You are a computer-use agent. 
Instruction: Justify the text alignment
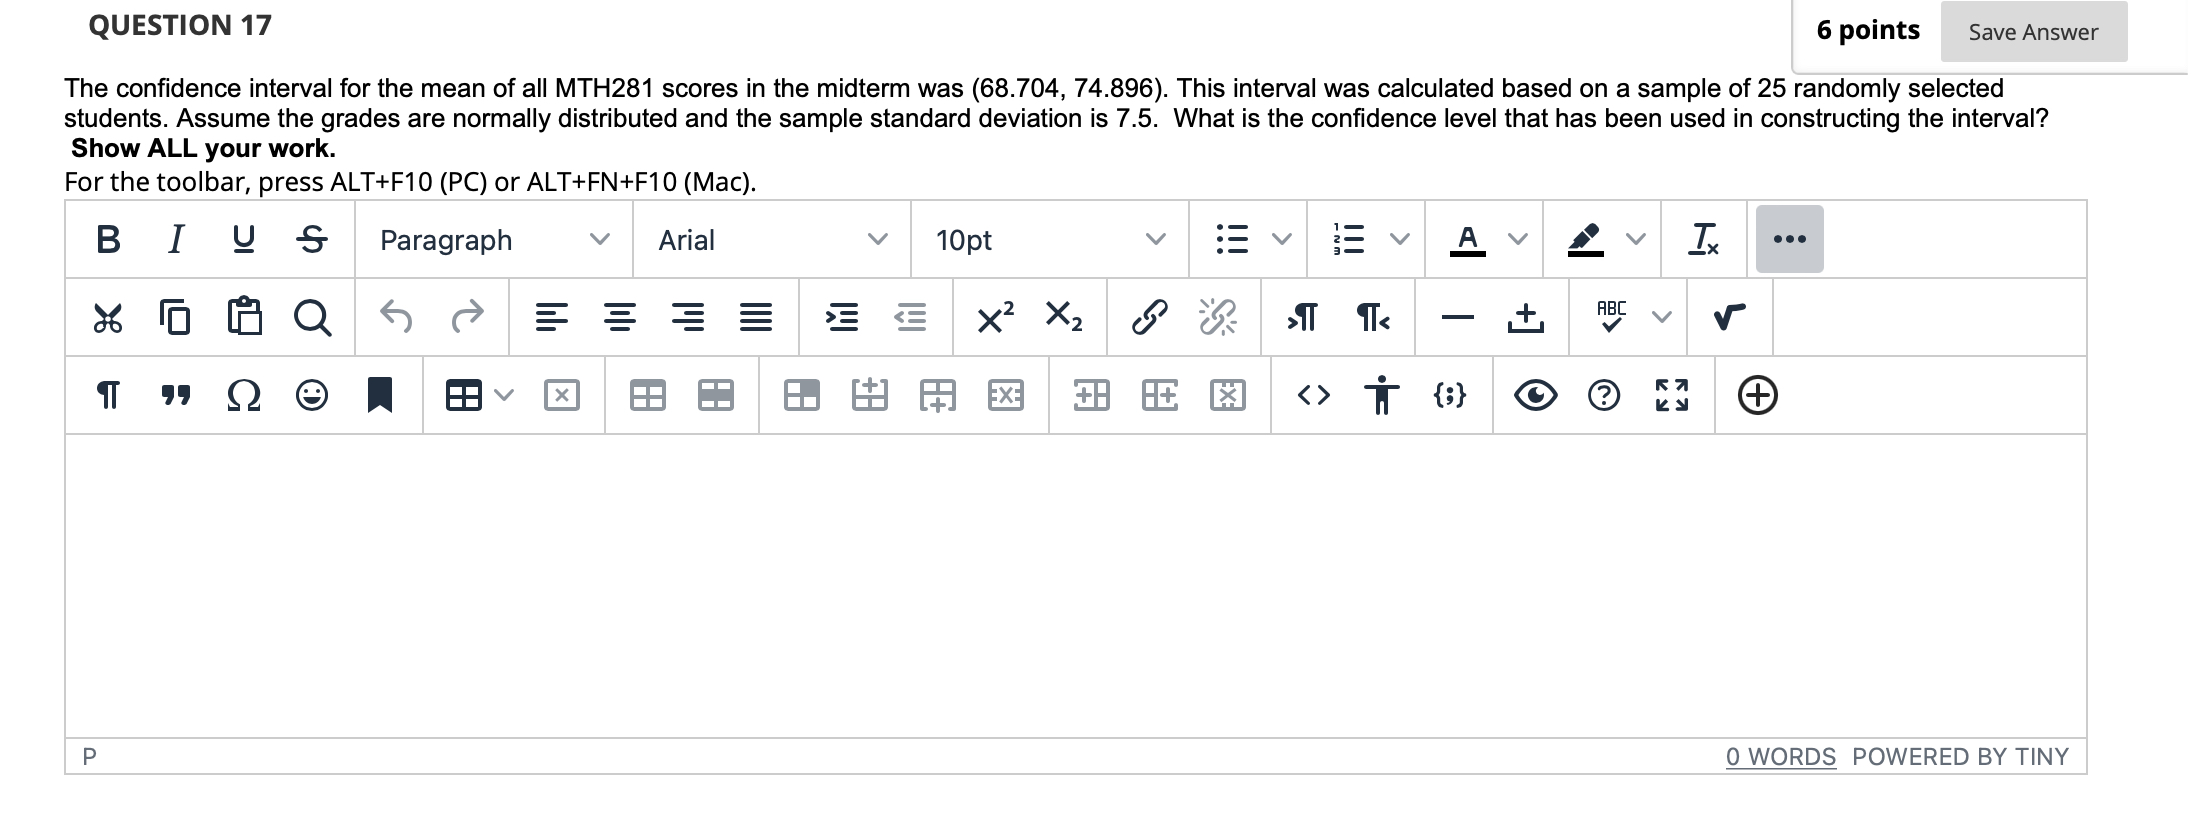click(755, 318)
